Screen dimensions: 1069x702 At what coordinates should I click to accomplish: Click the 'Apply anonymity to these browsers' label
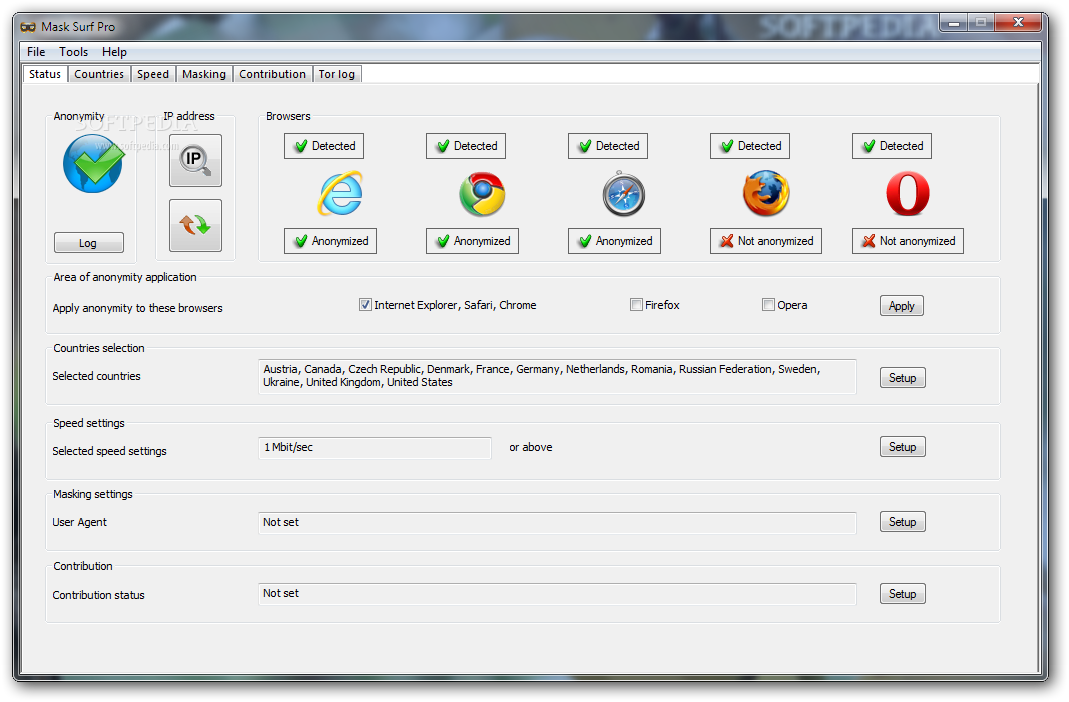(x=138, y=308)
